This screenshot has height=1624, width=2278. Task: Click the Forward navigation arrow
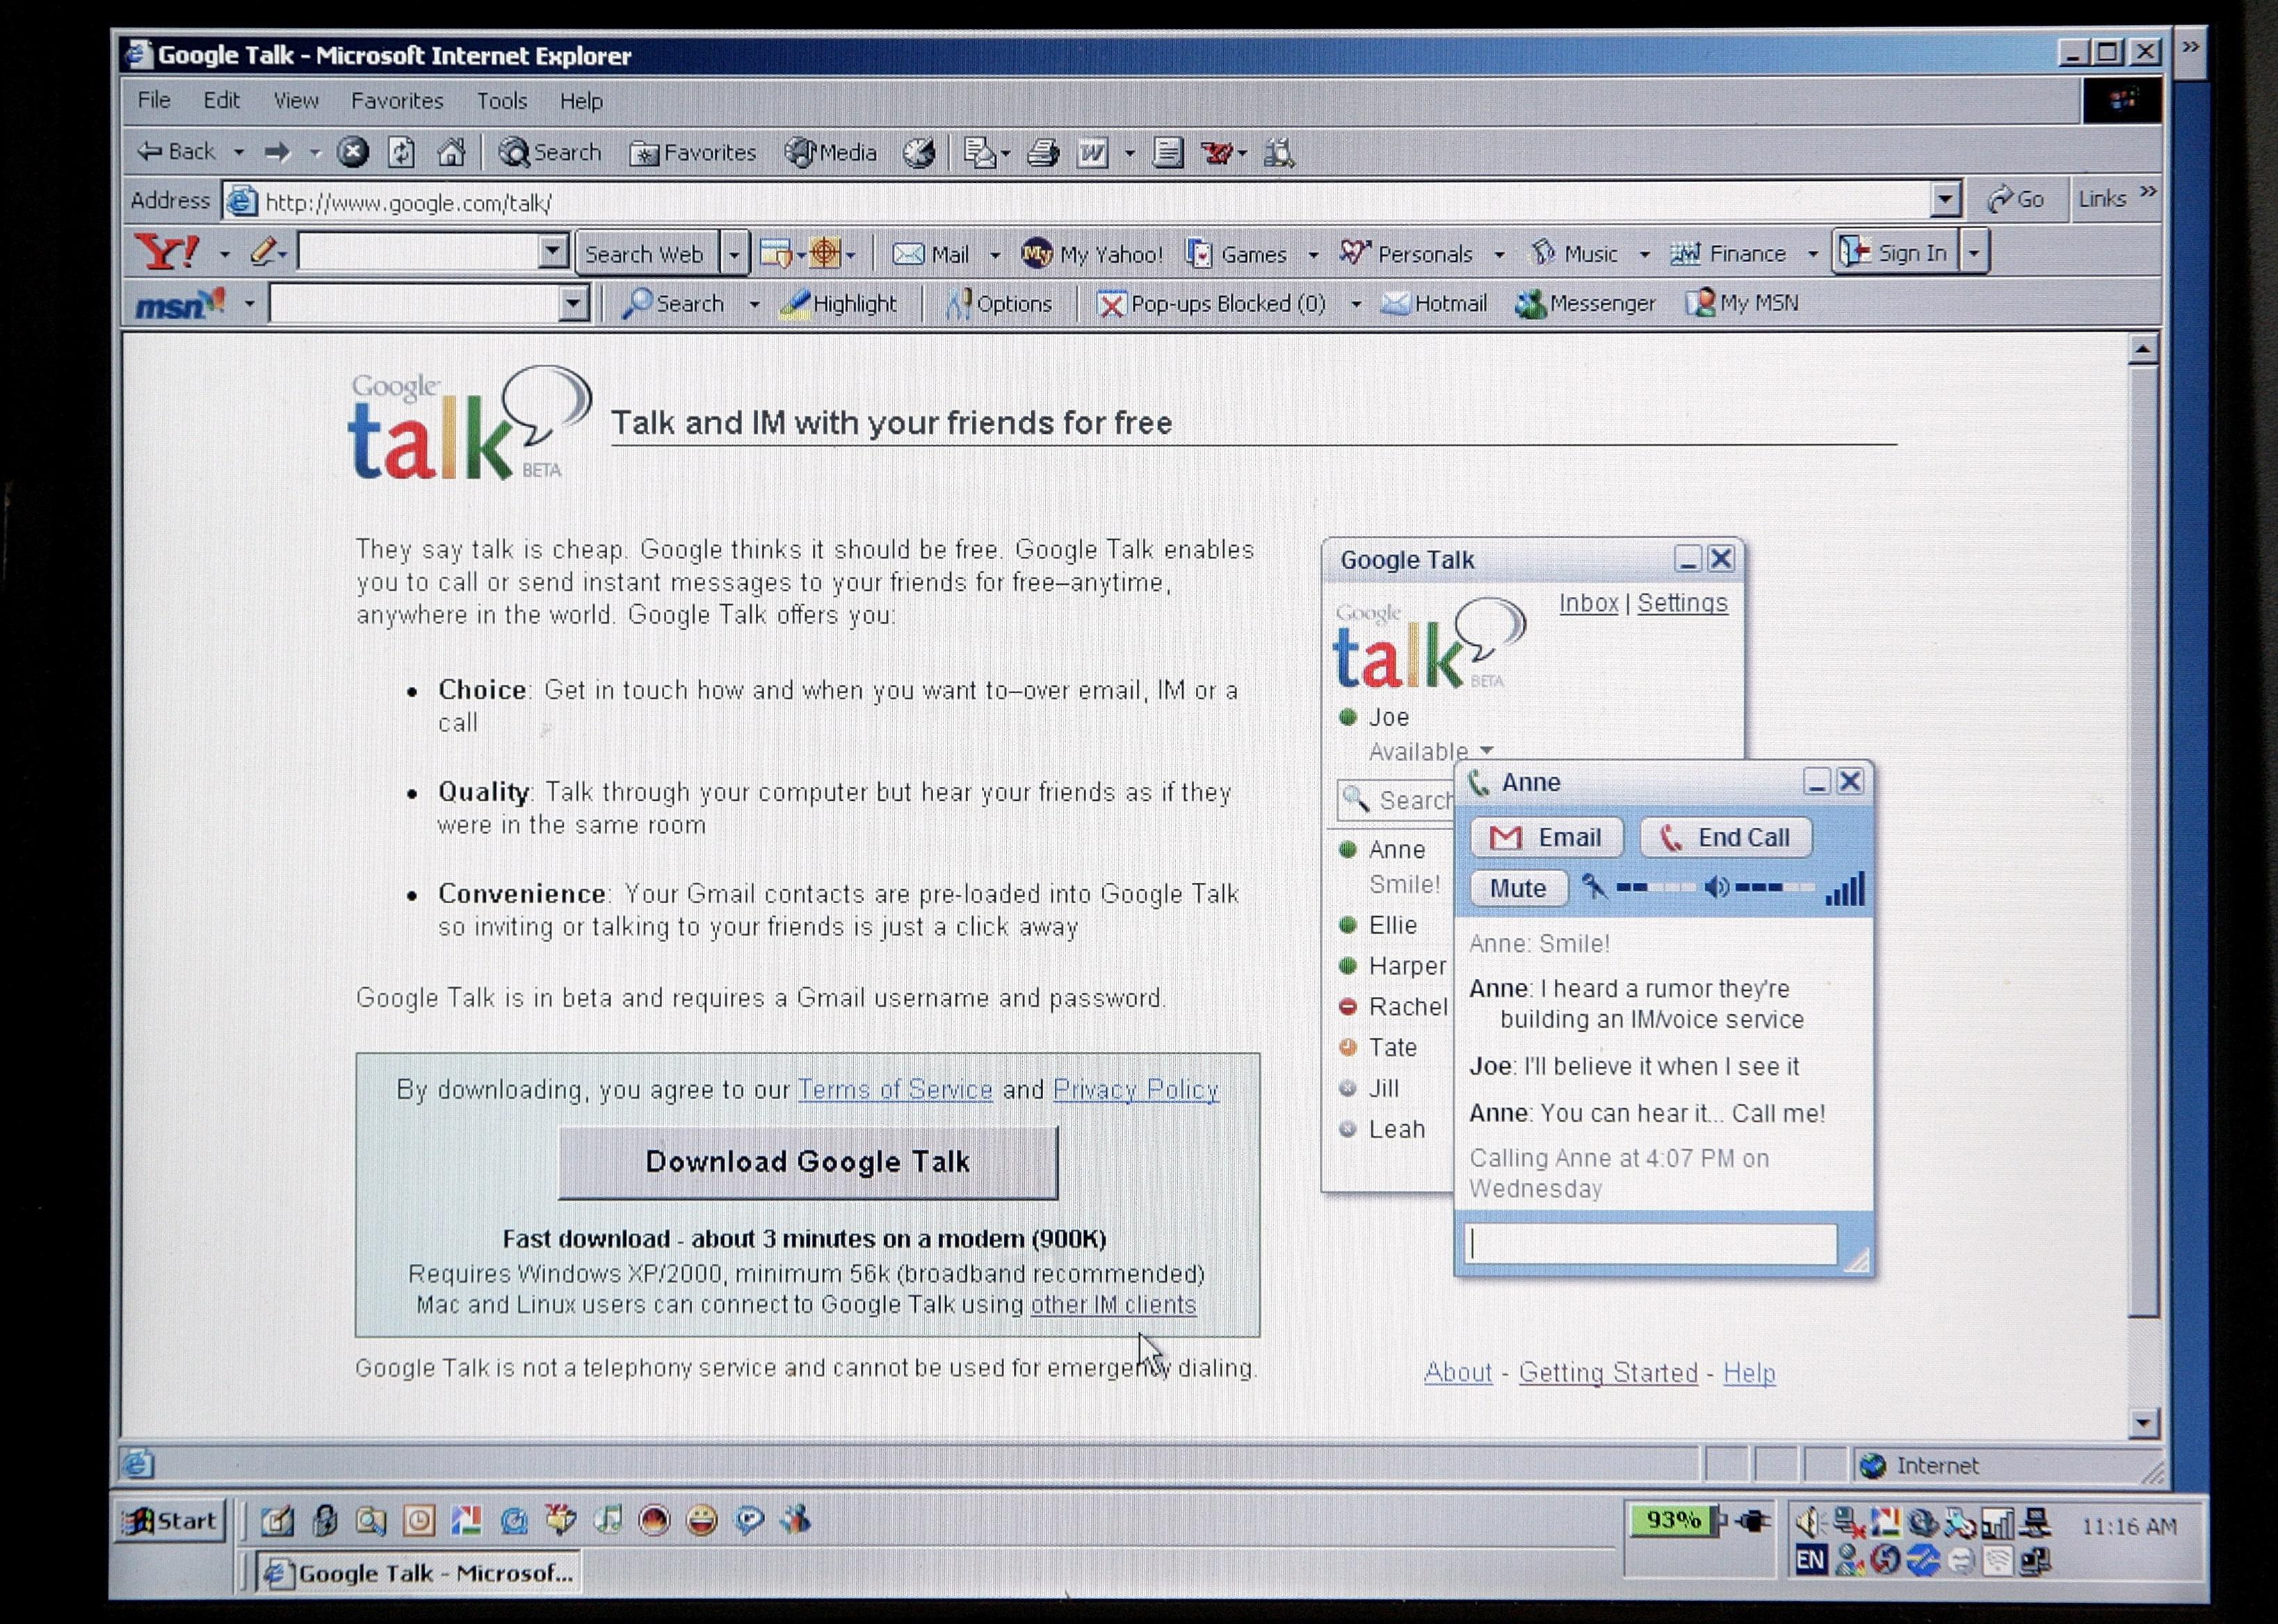[277, 152]
